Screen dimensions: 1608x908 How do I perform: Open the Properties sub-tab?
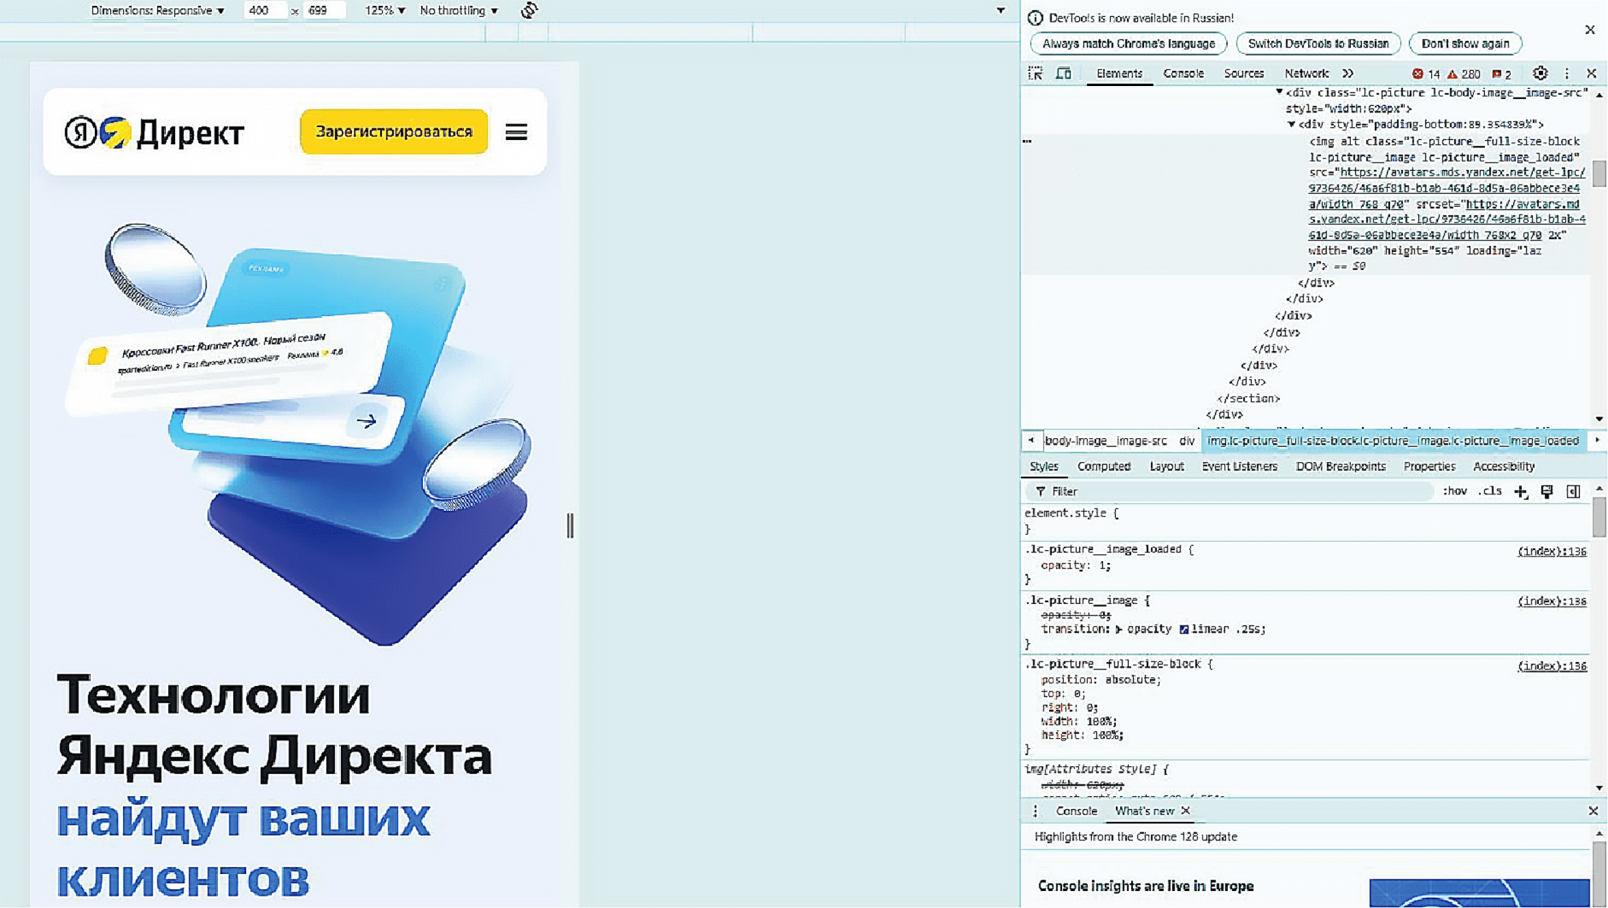pyautogui.click(x=1429, y=467)
